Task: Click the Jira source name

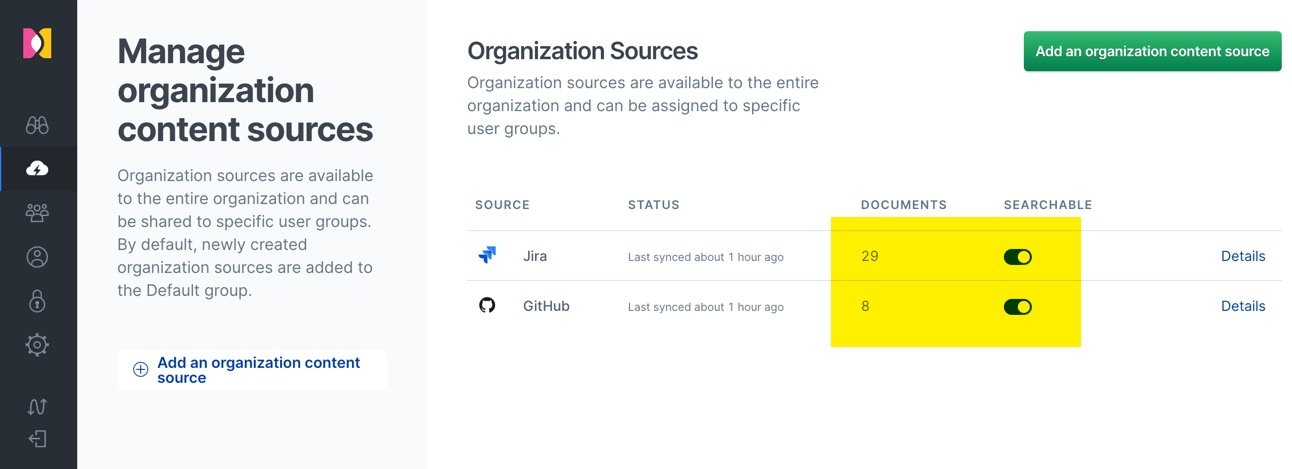Action: click(534, 256)
